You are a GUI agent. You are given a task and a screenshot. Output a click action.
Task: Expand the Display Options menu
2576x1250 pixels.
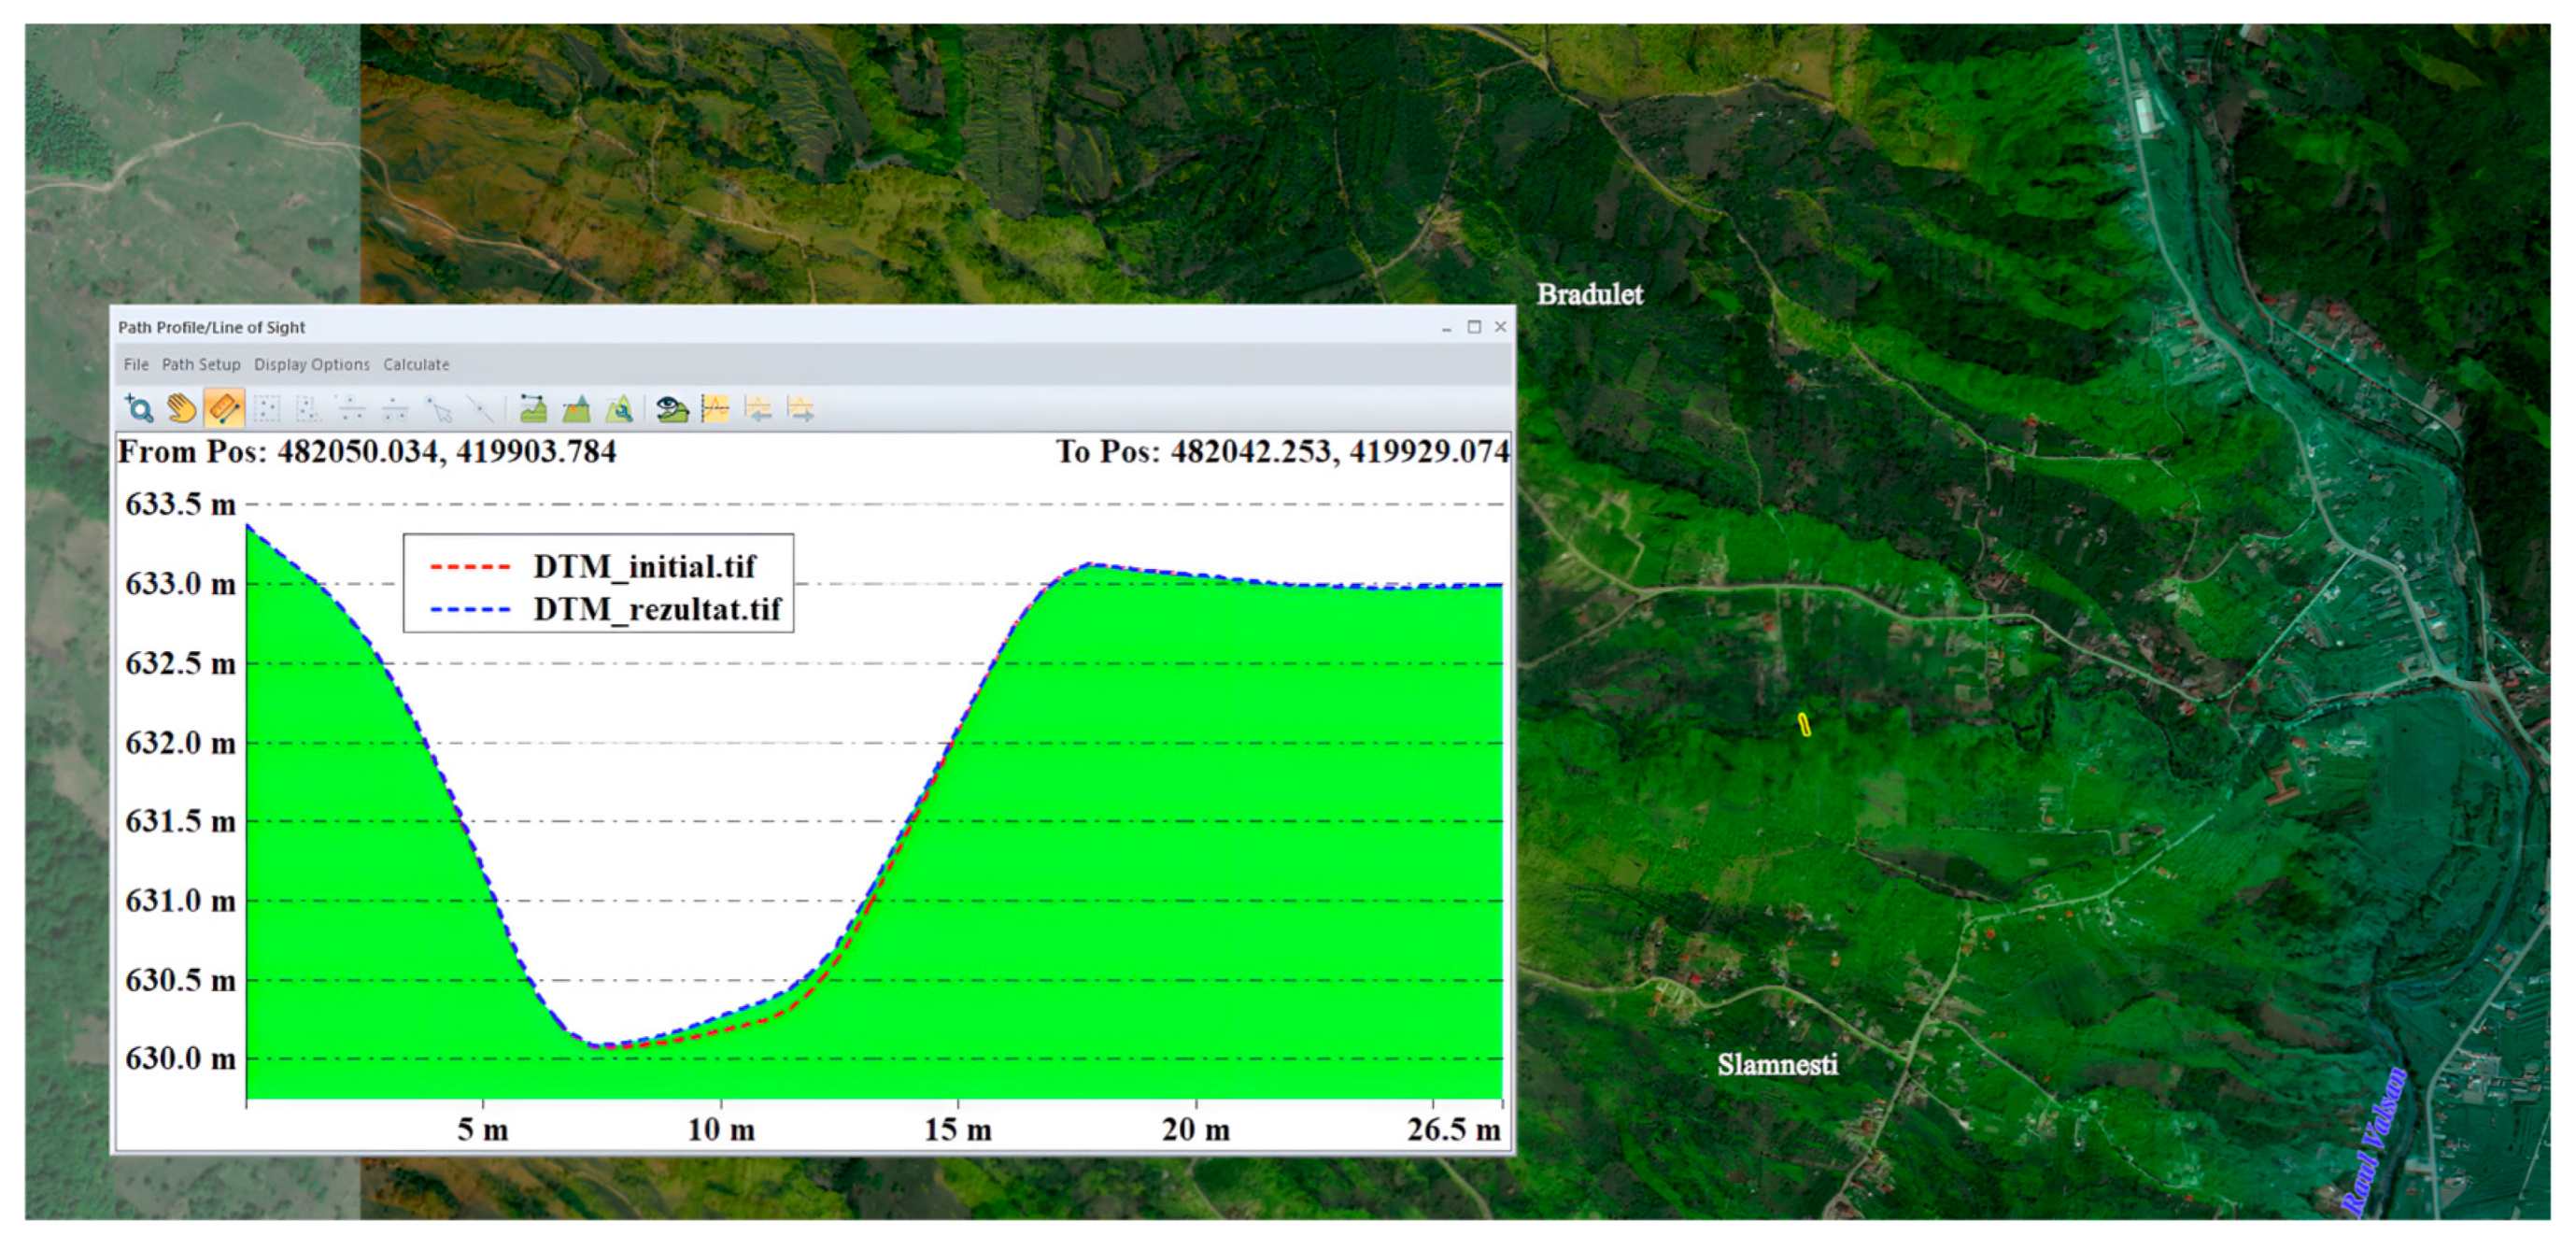coord(311,365)
